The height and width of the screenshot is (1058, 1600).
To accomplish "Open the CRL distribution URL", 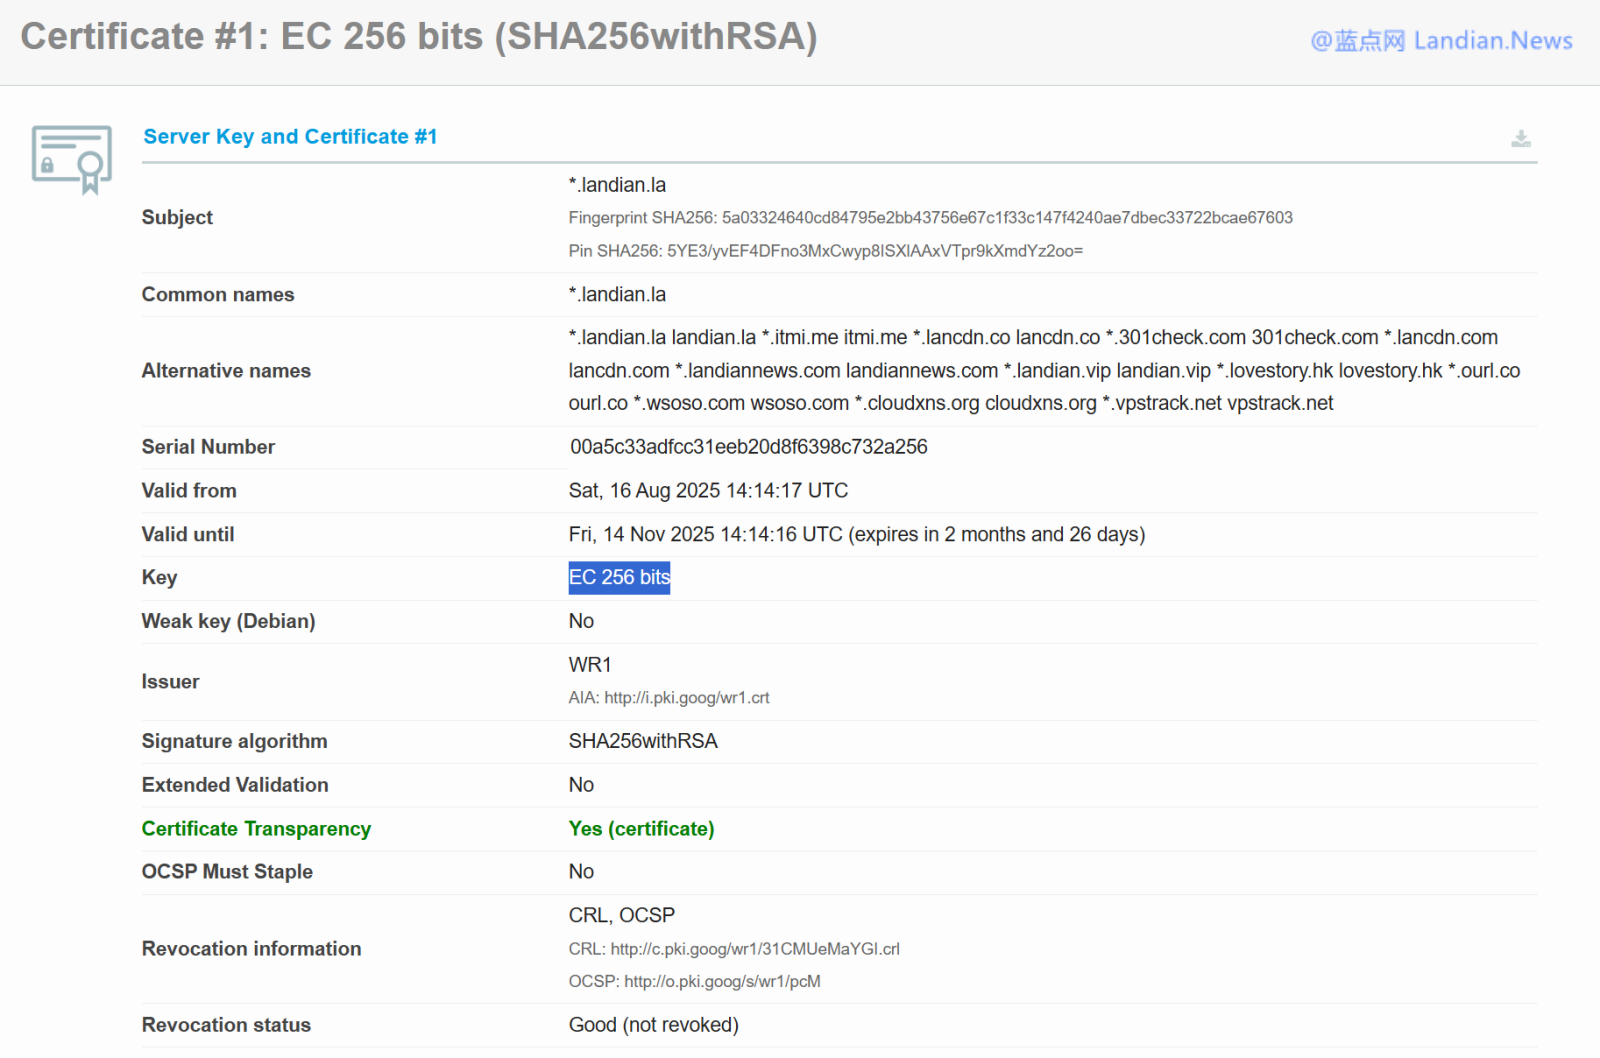I will 754,949.
